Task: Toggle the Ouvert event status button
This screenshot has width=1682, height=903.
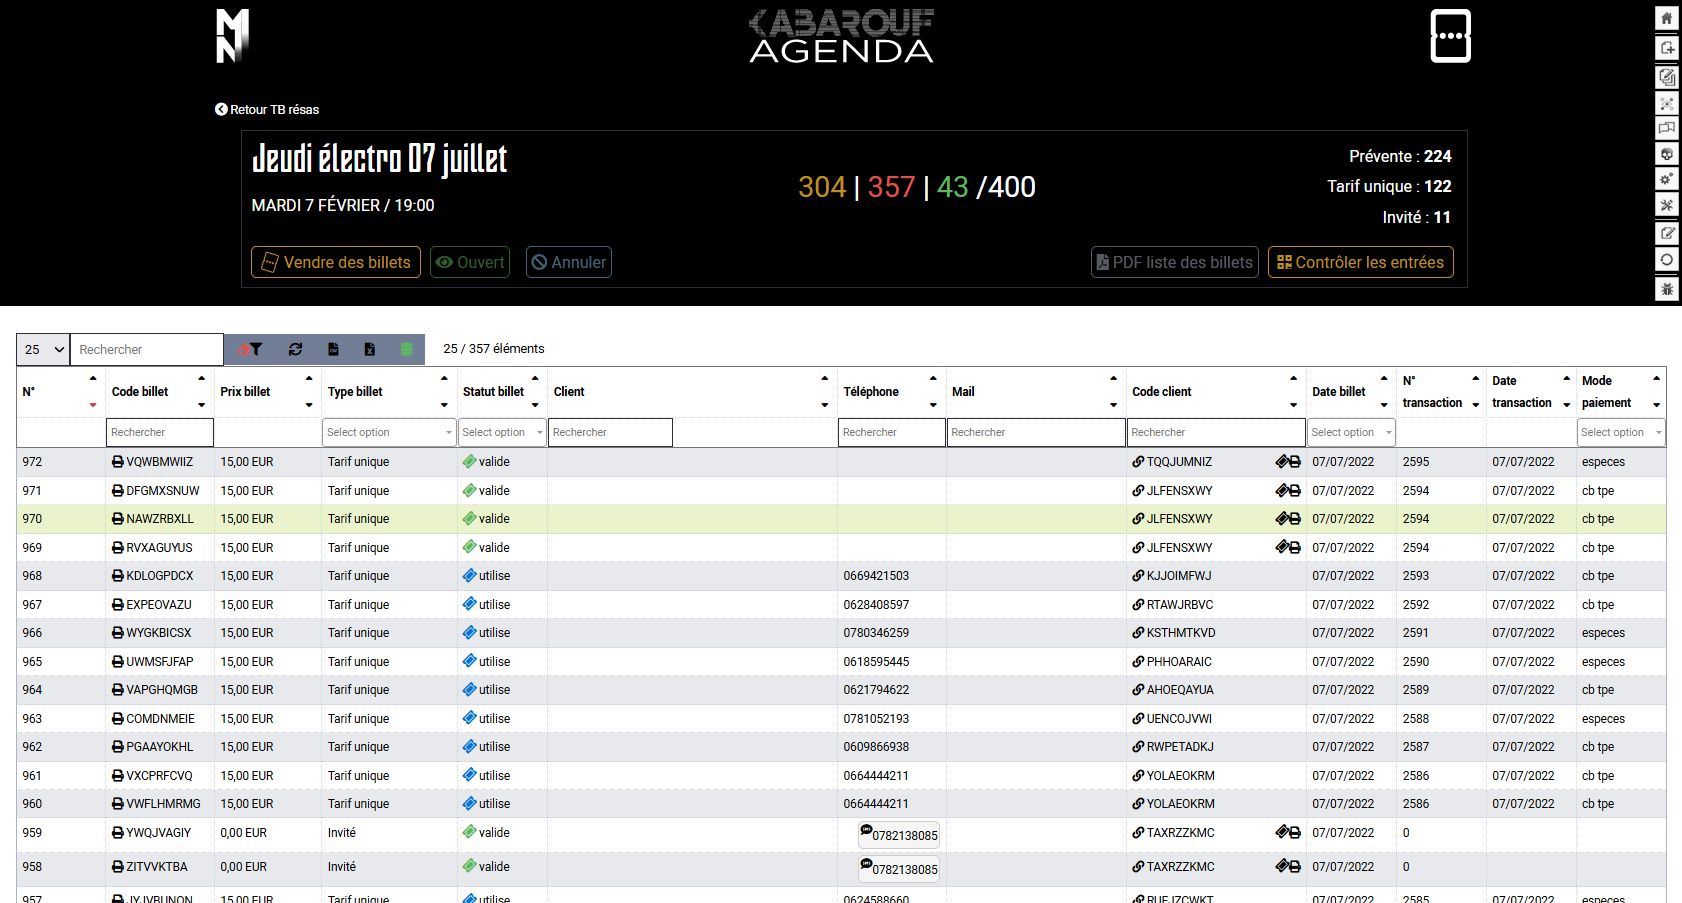Action: pos(470,262)
